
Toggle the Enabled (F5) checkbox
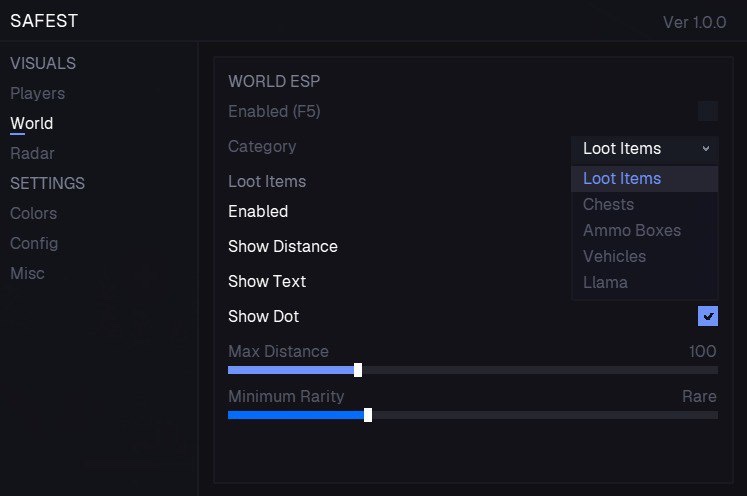(707, 111)
